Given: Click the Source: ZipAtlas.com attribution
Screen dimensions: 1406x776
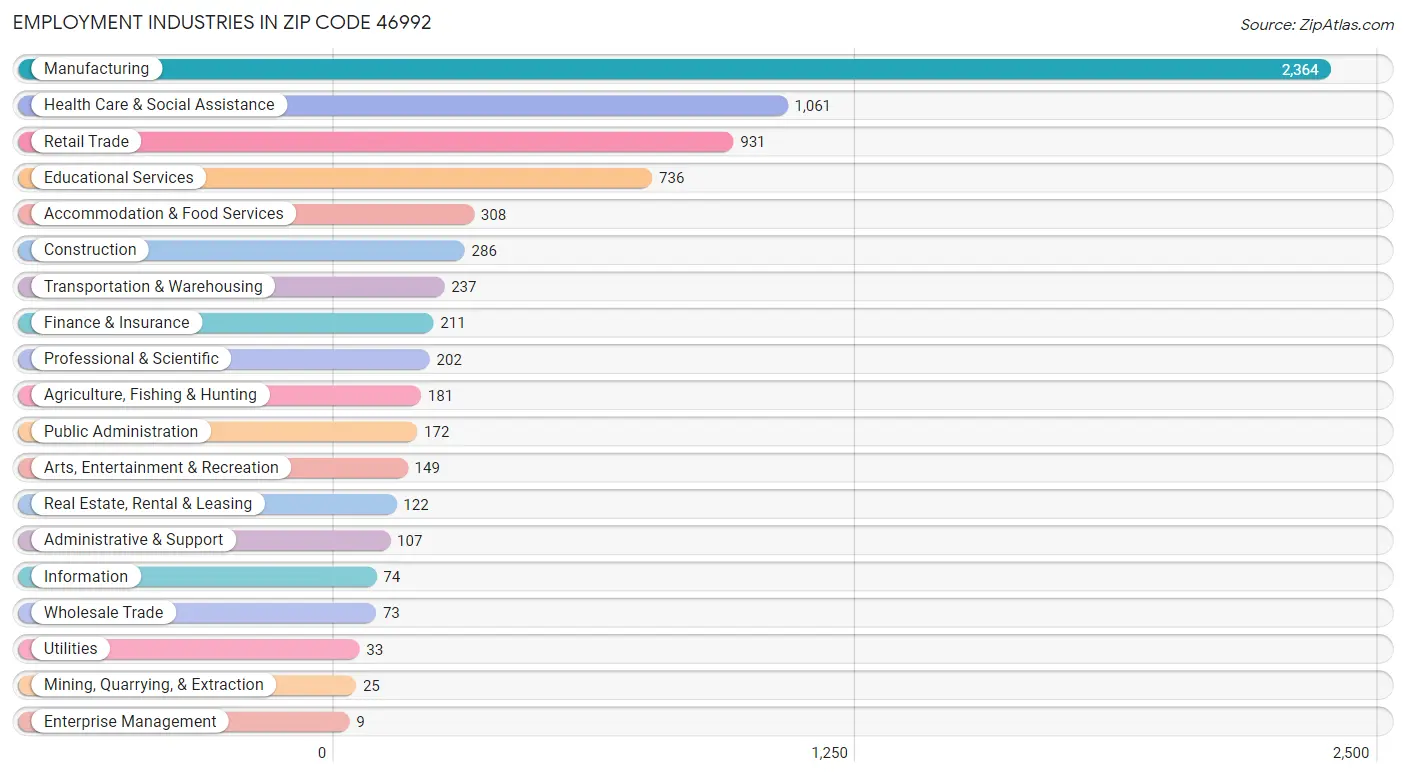Looking at the screenshot, I should (x=1316, y=25).
